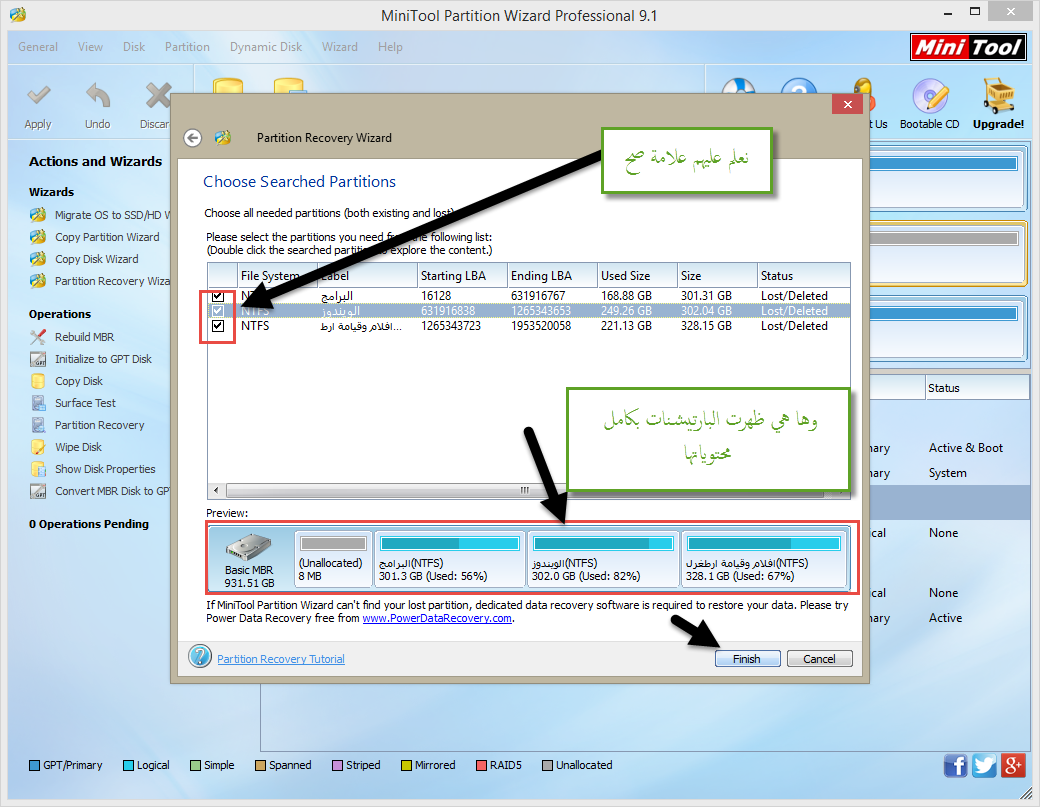The height and width of the screenshot is (807, 1040).
Task: Toggle checkbox for partition starting 1265343723
Action: click(218, 326)
